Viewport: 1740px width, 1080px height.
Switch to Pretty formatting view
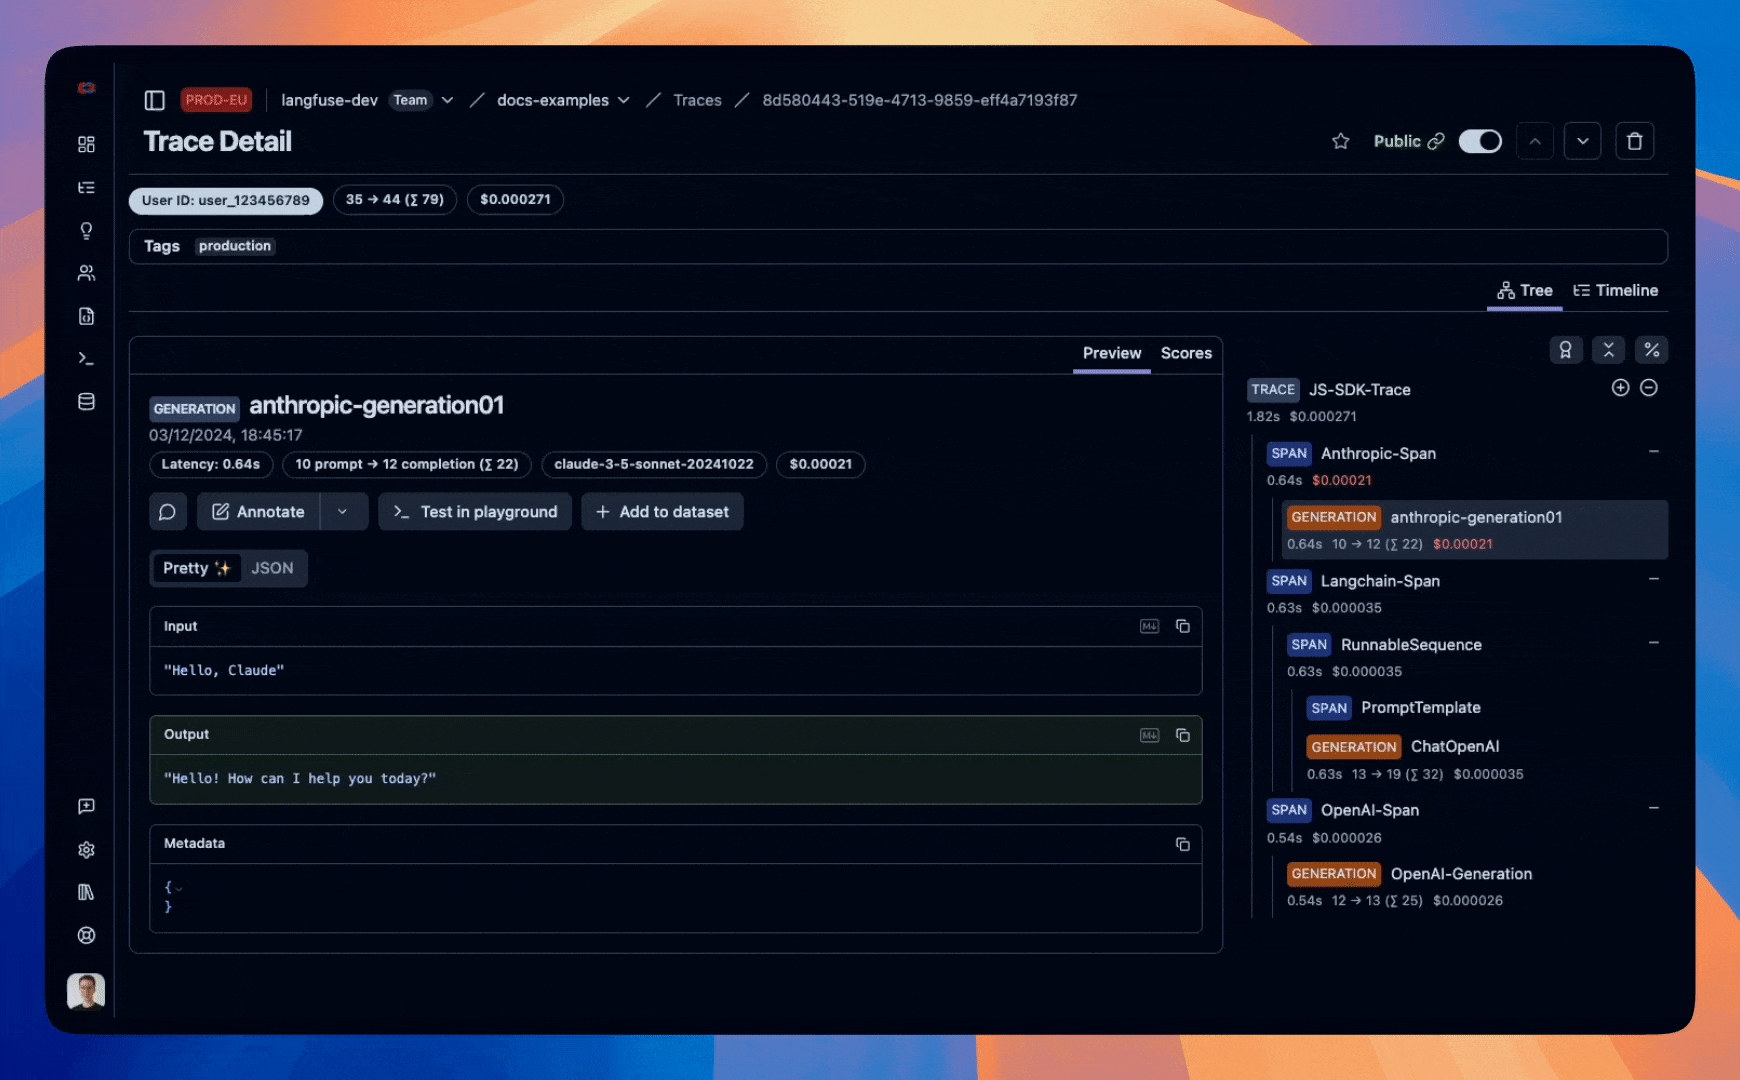(197, 568)
